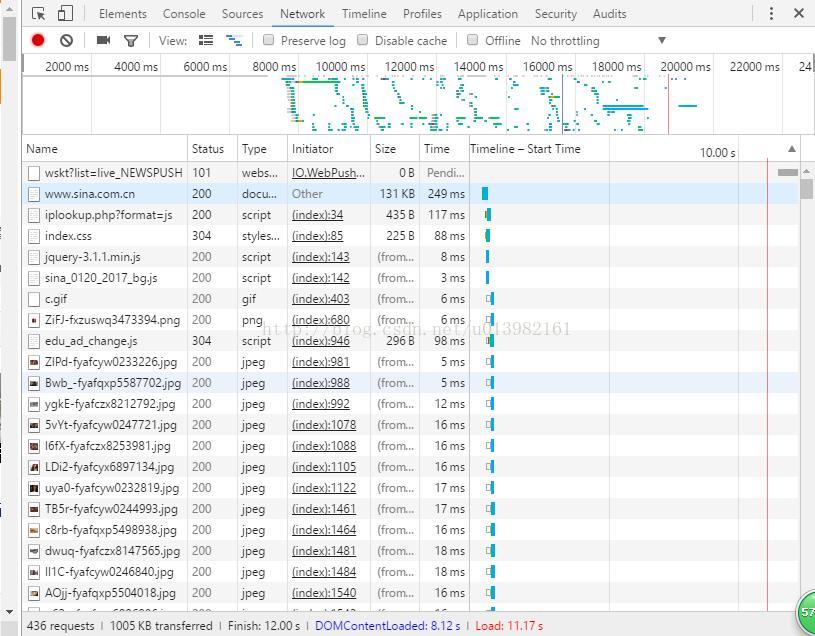Image resolution: width=815 pixels, height=636 pixels.
Task: Open the Console tab
Action: (184, 14)
